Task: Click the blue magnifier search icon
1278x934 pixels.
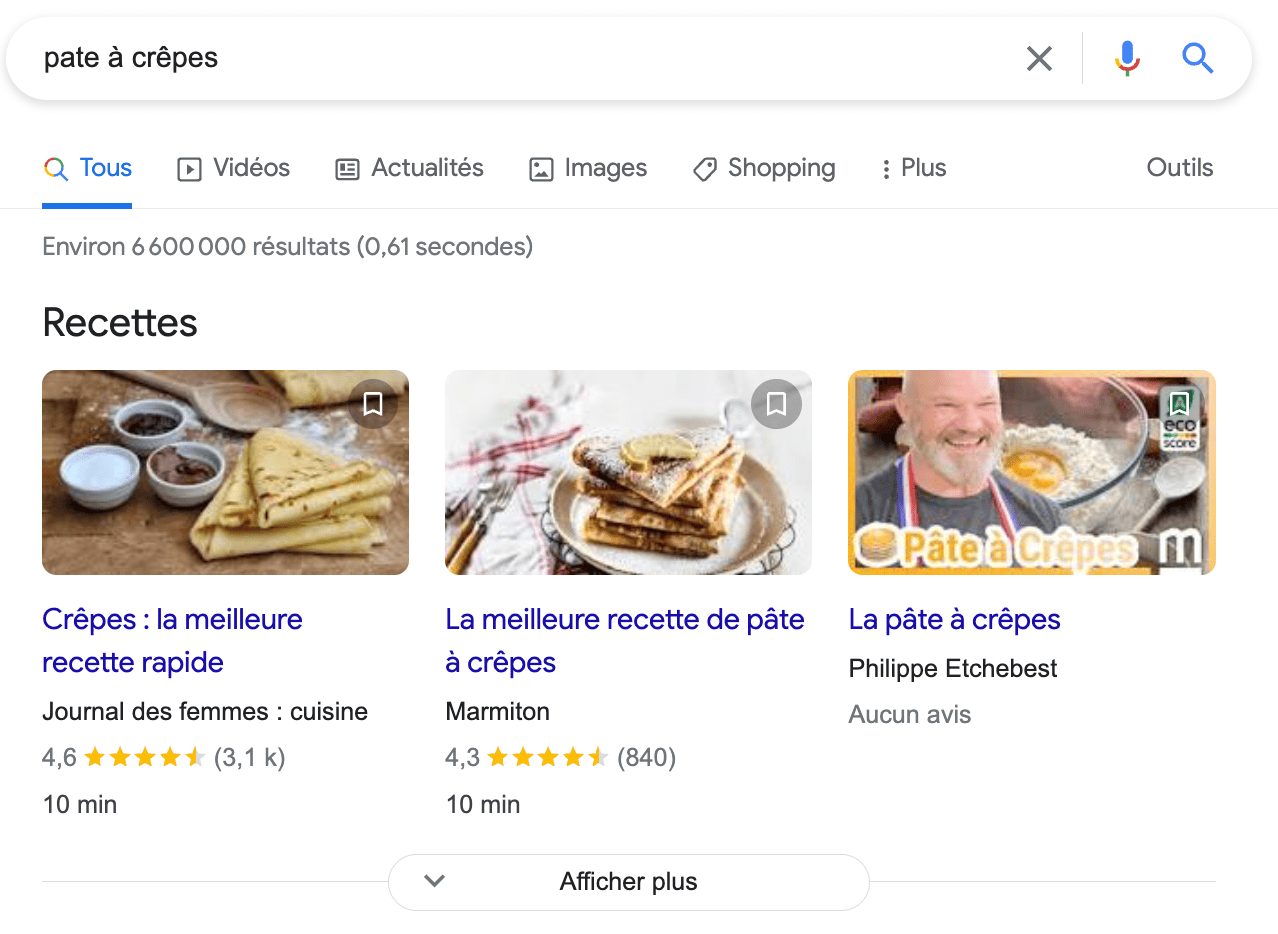Action: click(1197, 59)
